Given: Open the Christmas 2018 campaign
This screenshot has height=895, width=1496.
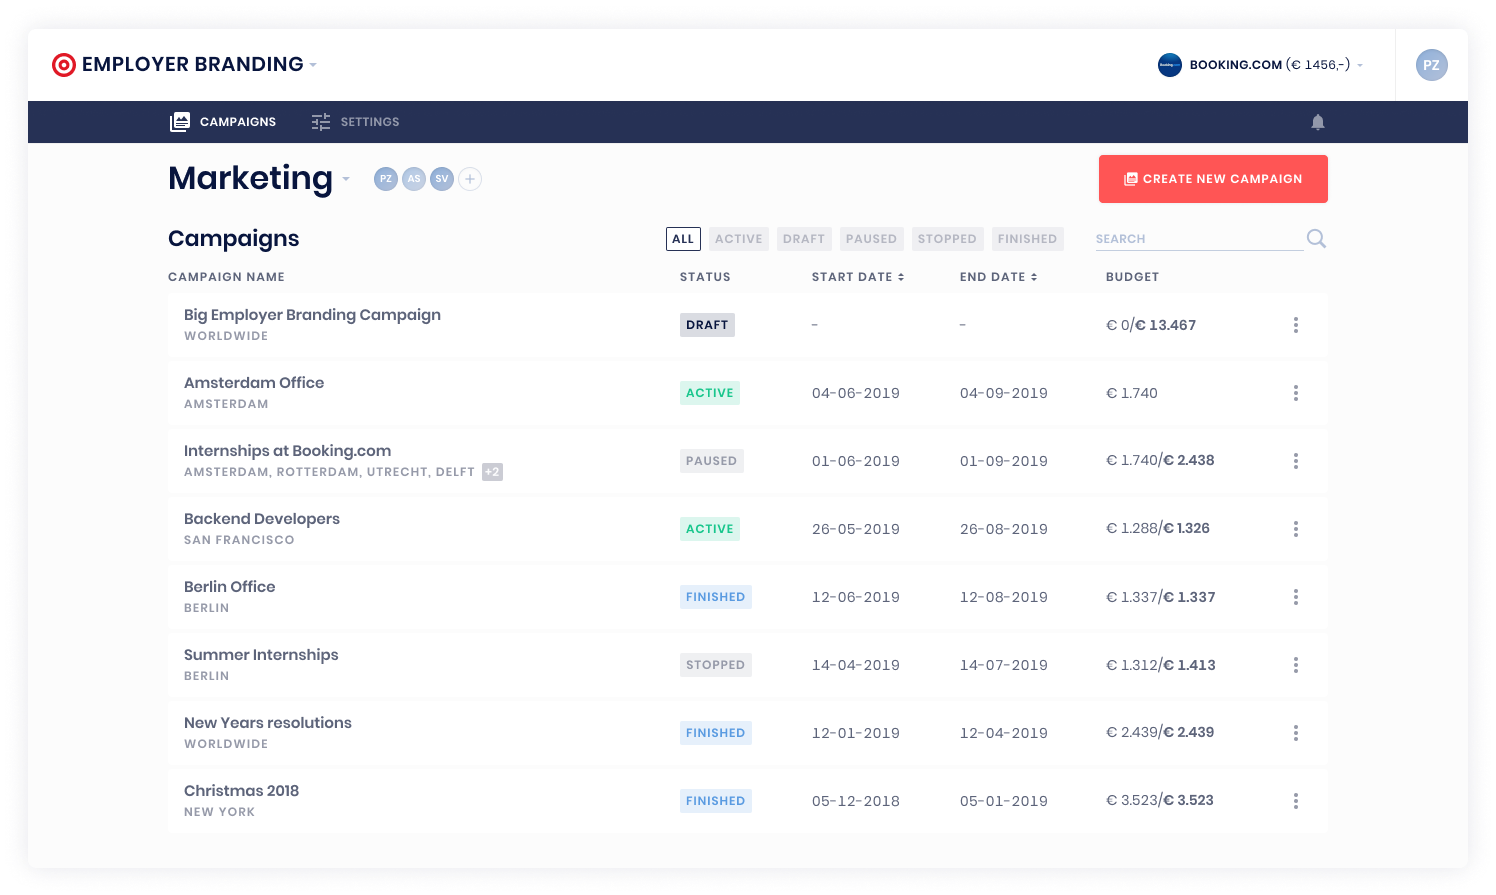Looking at the screenshot, I should [x=241, y=791].
